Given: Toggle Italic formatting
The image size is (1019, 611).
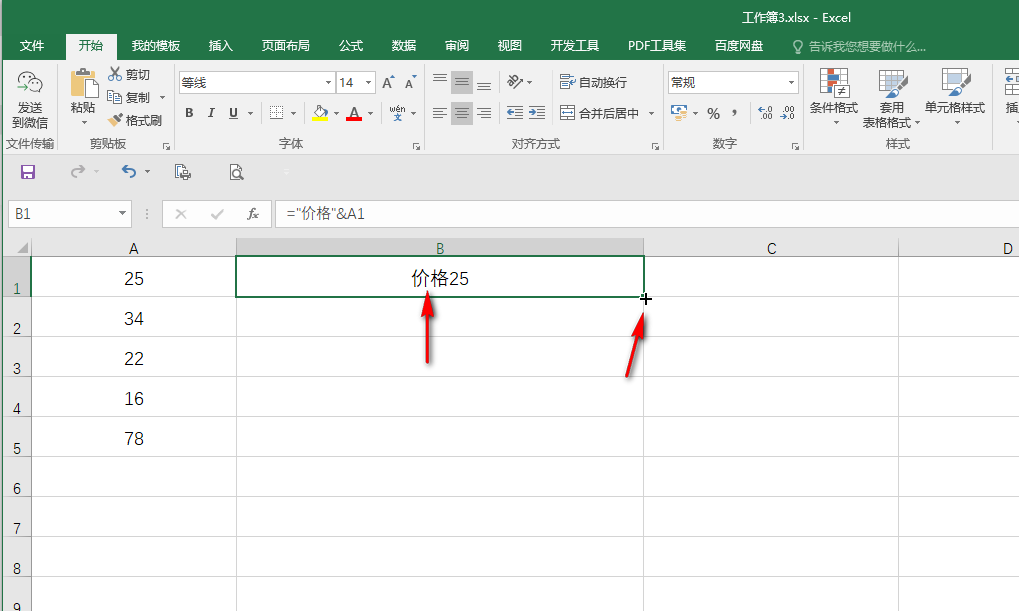Looking at the screenshot, I should (211, 113).
